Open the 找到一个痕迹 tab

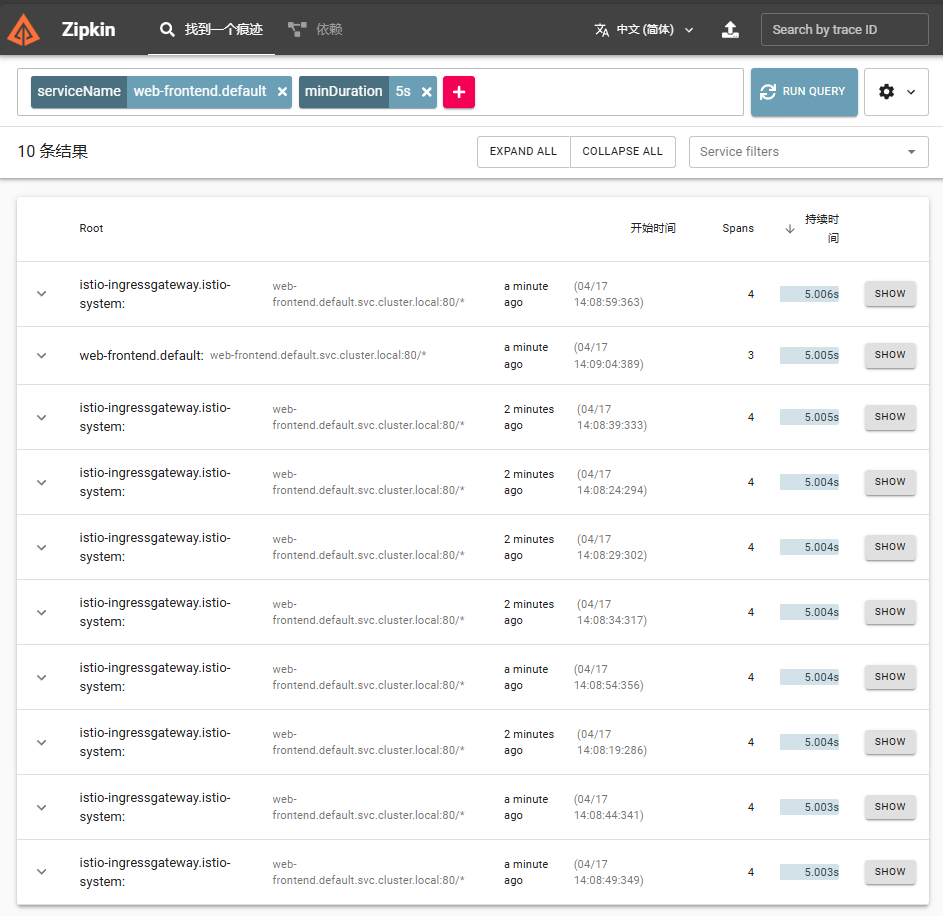[212, 29]
